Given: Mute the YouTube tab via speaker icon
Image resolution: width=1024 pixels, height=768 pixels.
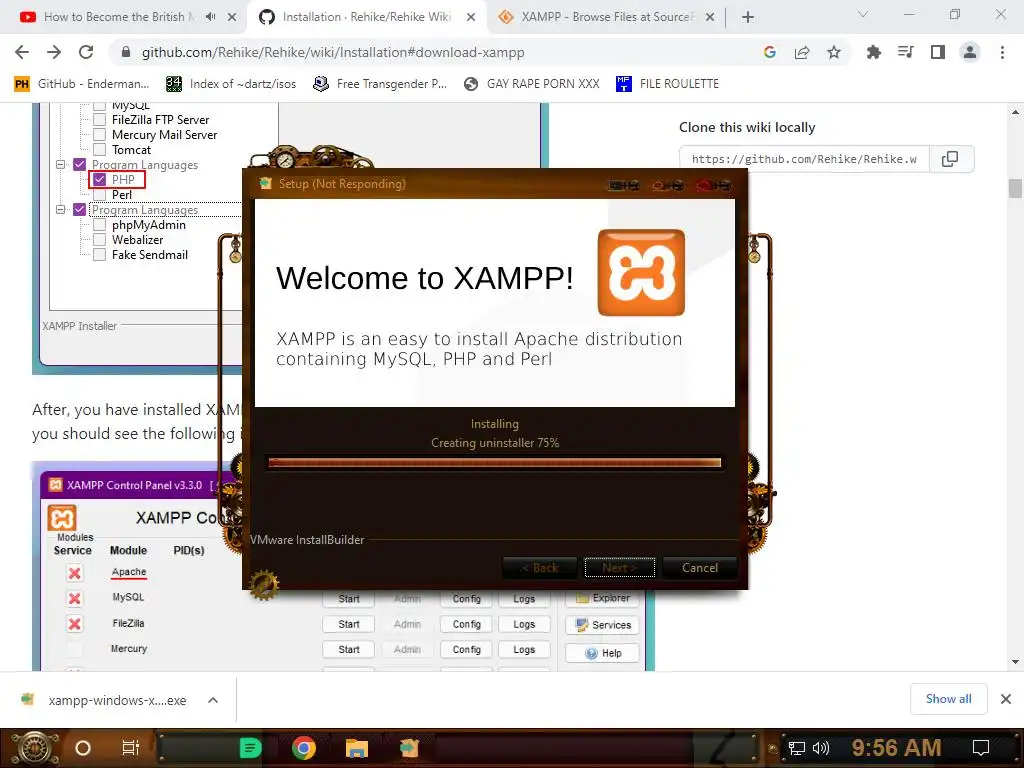Looking at the screenshot, I should (210, 17).
